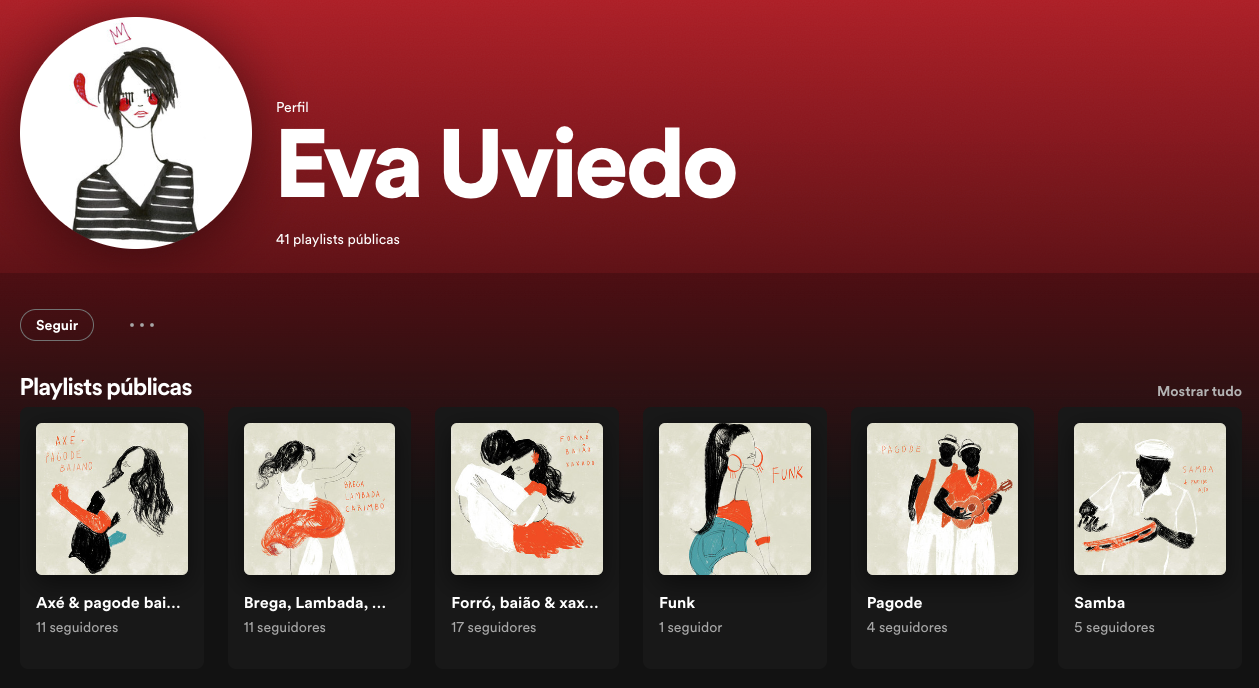Screen dimensions: 1259x688
Task: Open the Forró, baião & xaxado cover art
Action: pos(527,499)
